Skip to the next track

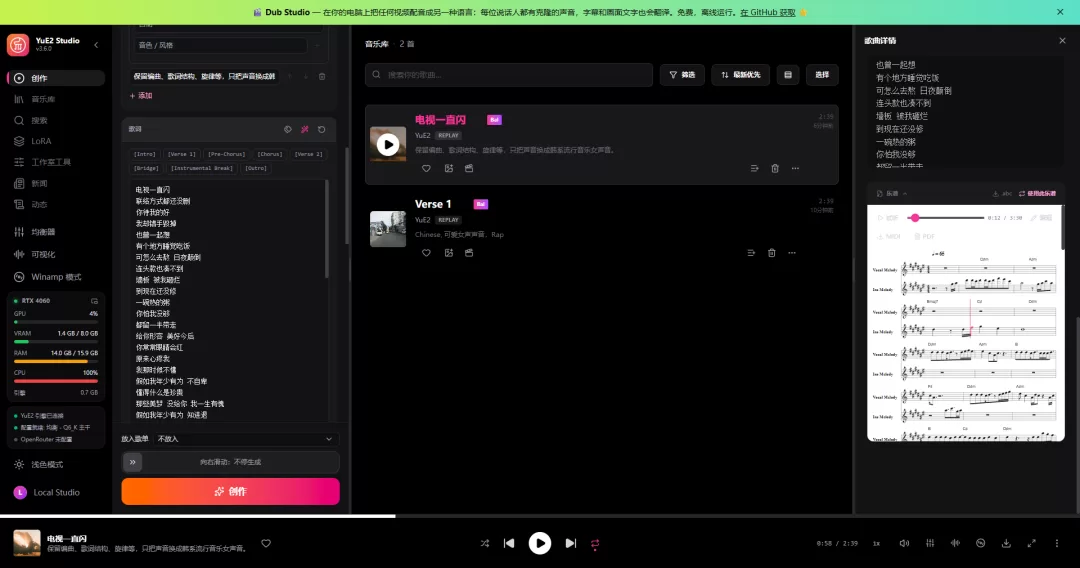tap(570, 543)
